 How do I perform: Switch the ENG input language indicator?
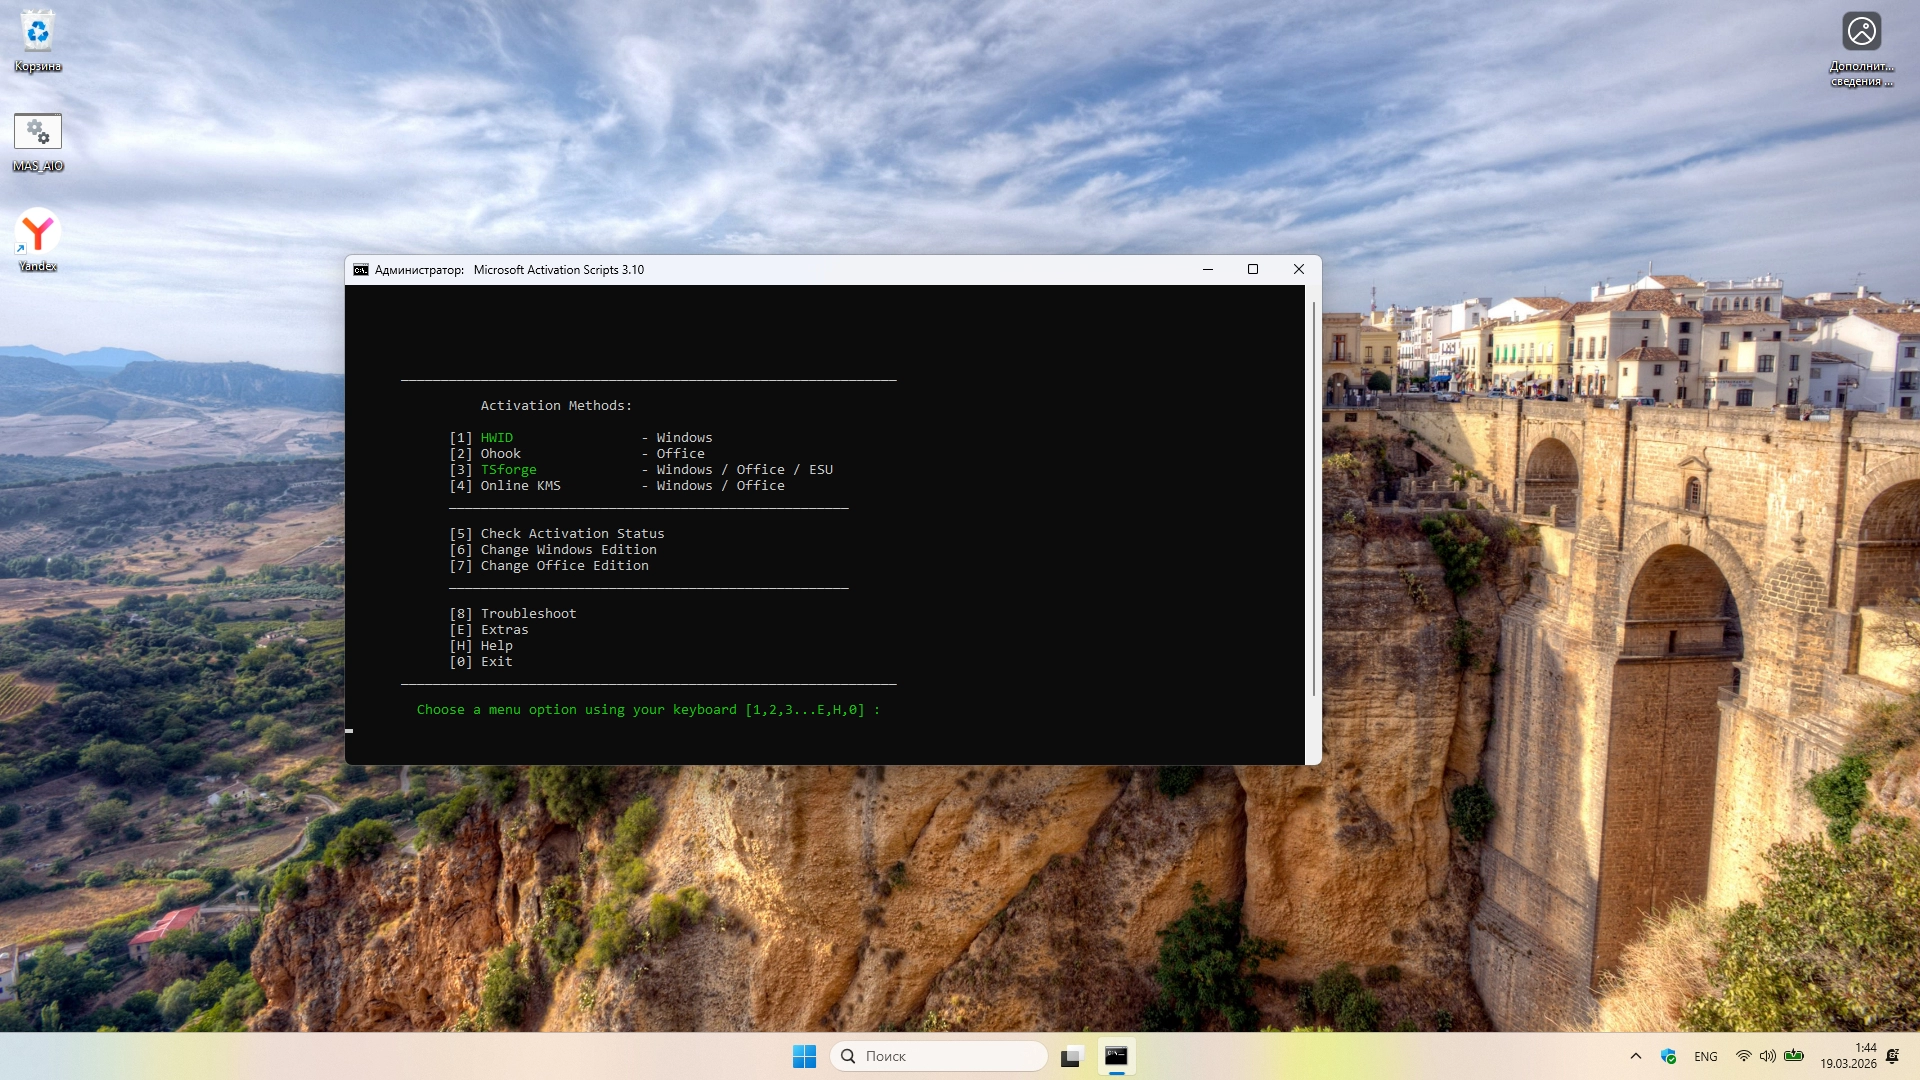tap(1706, 1056)
